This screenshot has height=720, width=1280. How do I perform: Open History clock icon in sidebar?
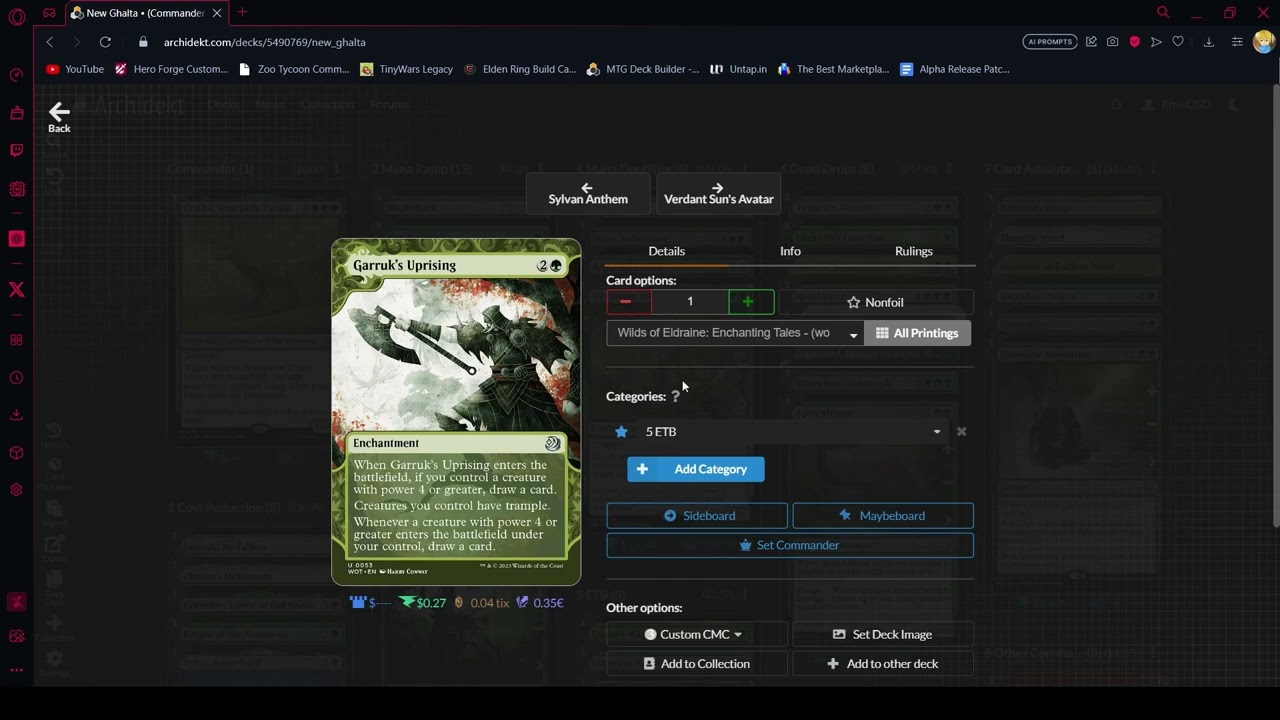pos(16,378)
